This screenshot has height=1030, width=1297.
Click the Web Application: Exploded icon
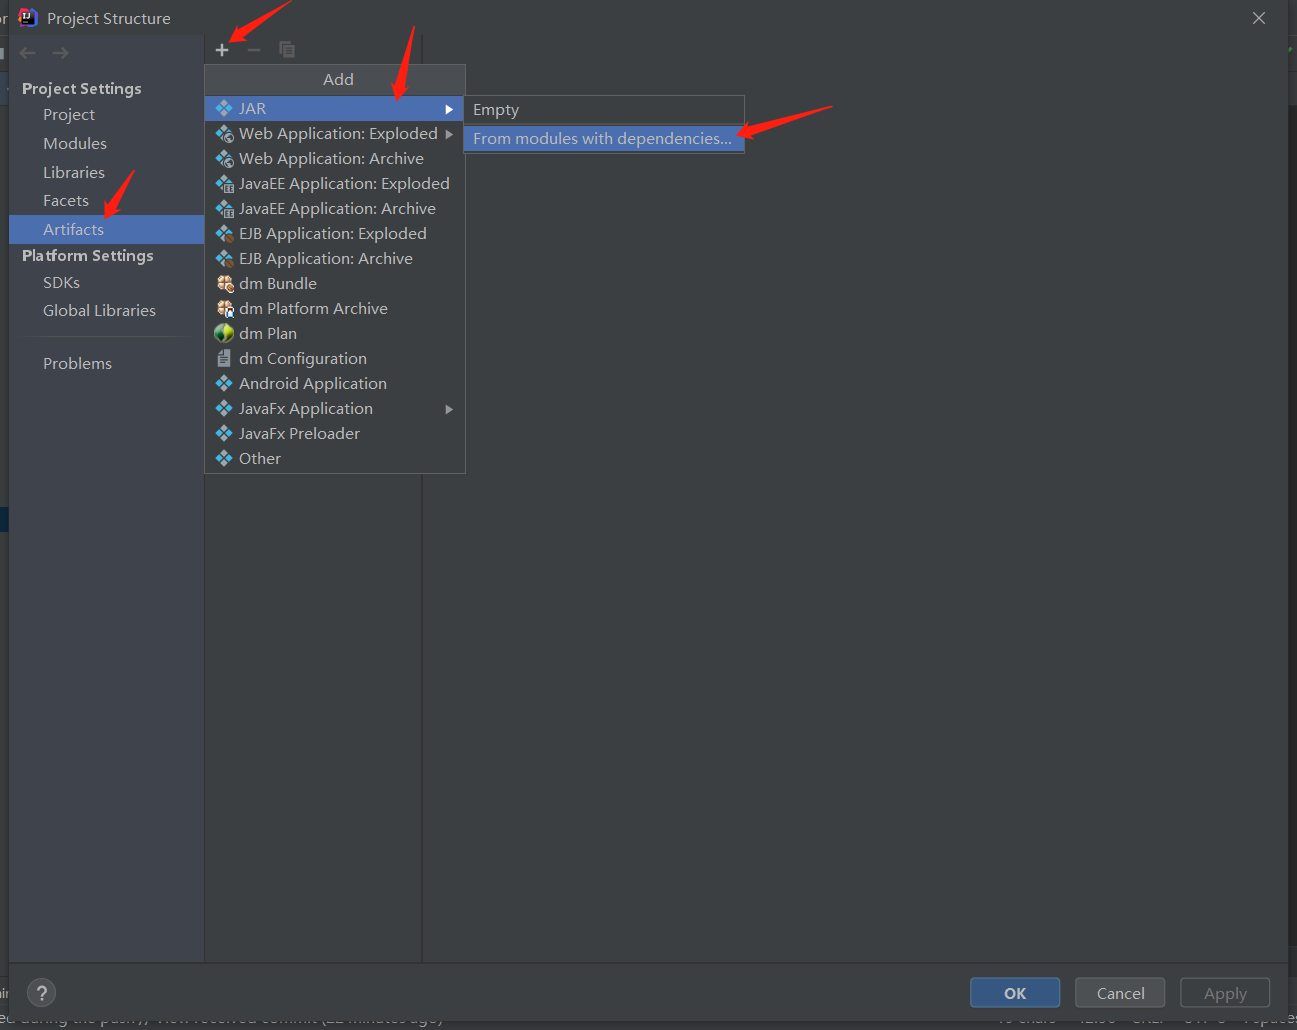click(224, 133)
